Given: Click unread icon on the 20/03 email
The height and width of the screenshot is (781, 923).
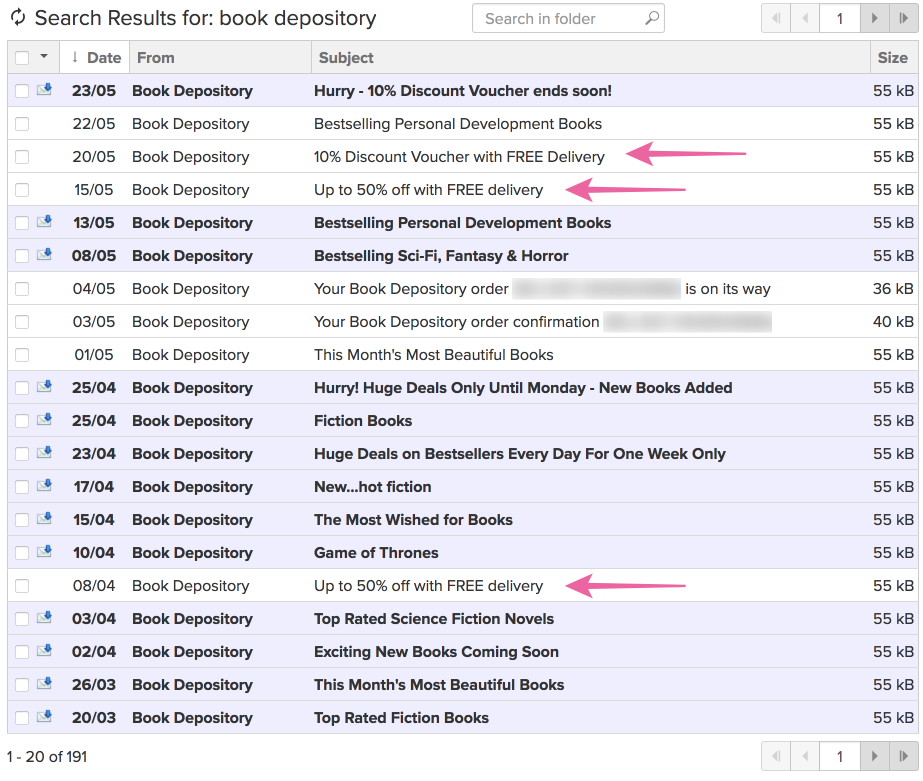Looking at the screenshot, I should point(44,716).
